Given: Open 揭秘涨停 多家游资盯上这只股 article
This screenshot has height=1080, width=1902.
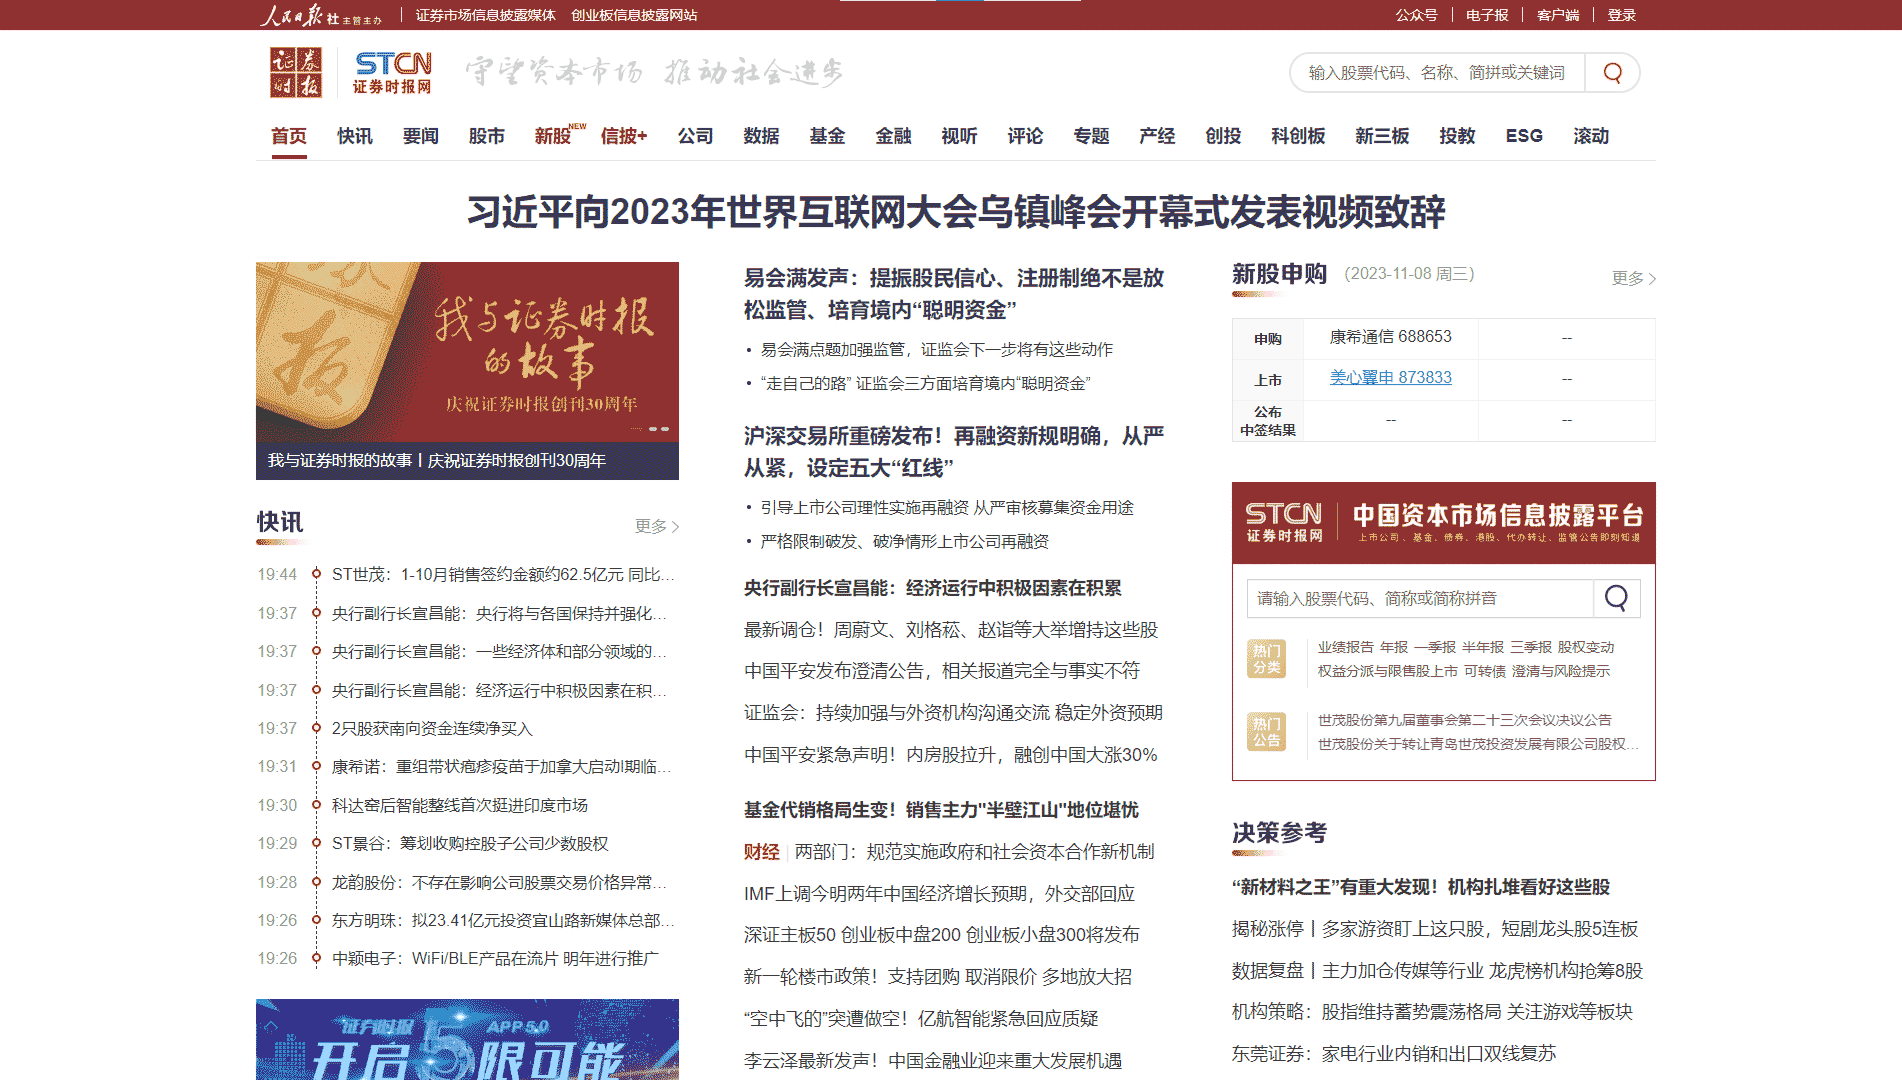Looking at the screenshot, I should pyautogui.click(x=1435, y=929).
